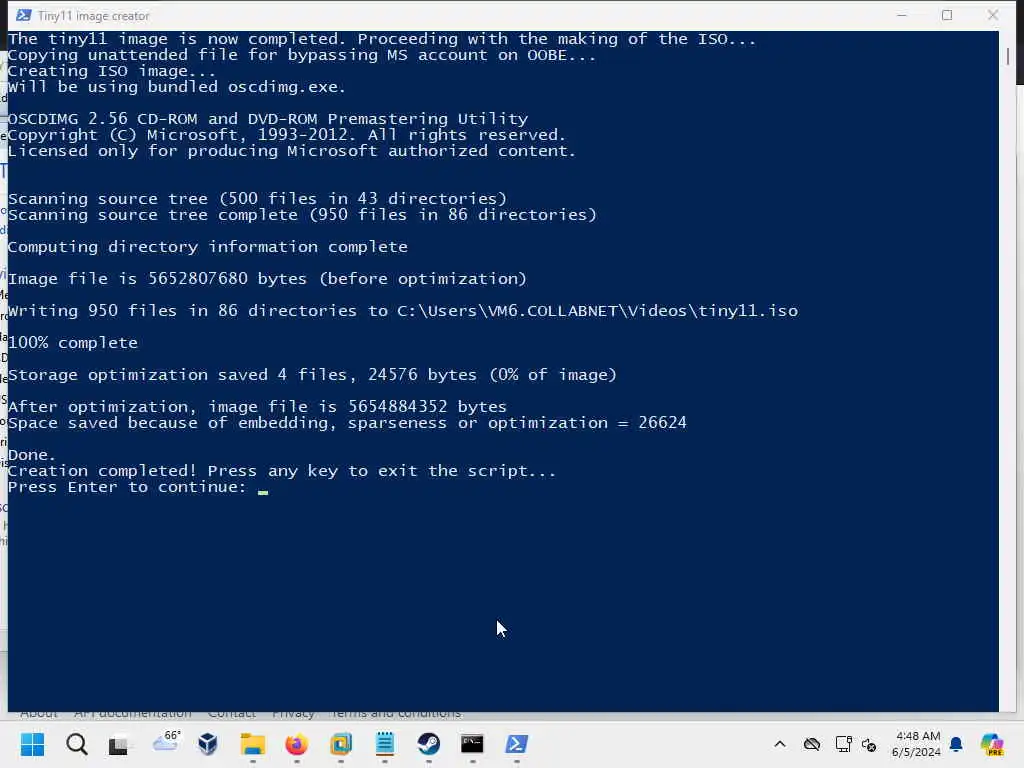
Task: Open the clock showing 4:48 AM
Action: 916,744
